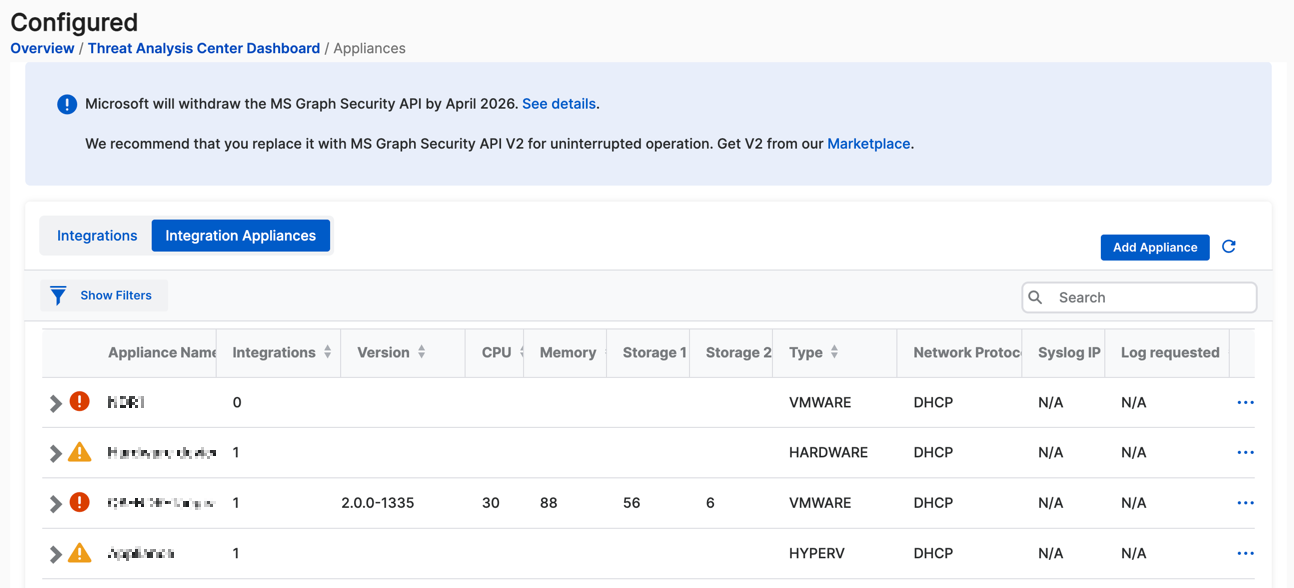Expand the 2.0.0-1335 appliance row

pos(56,503)
